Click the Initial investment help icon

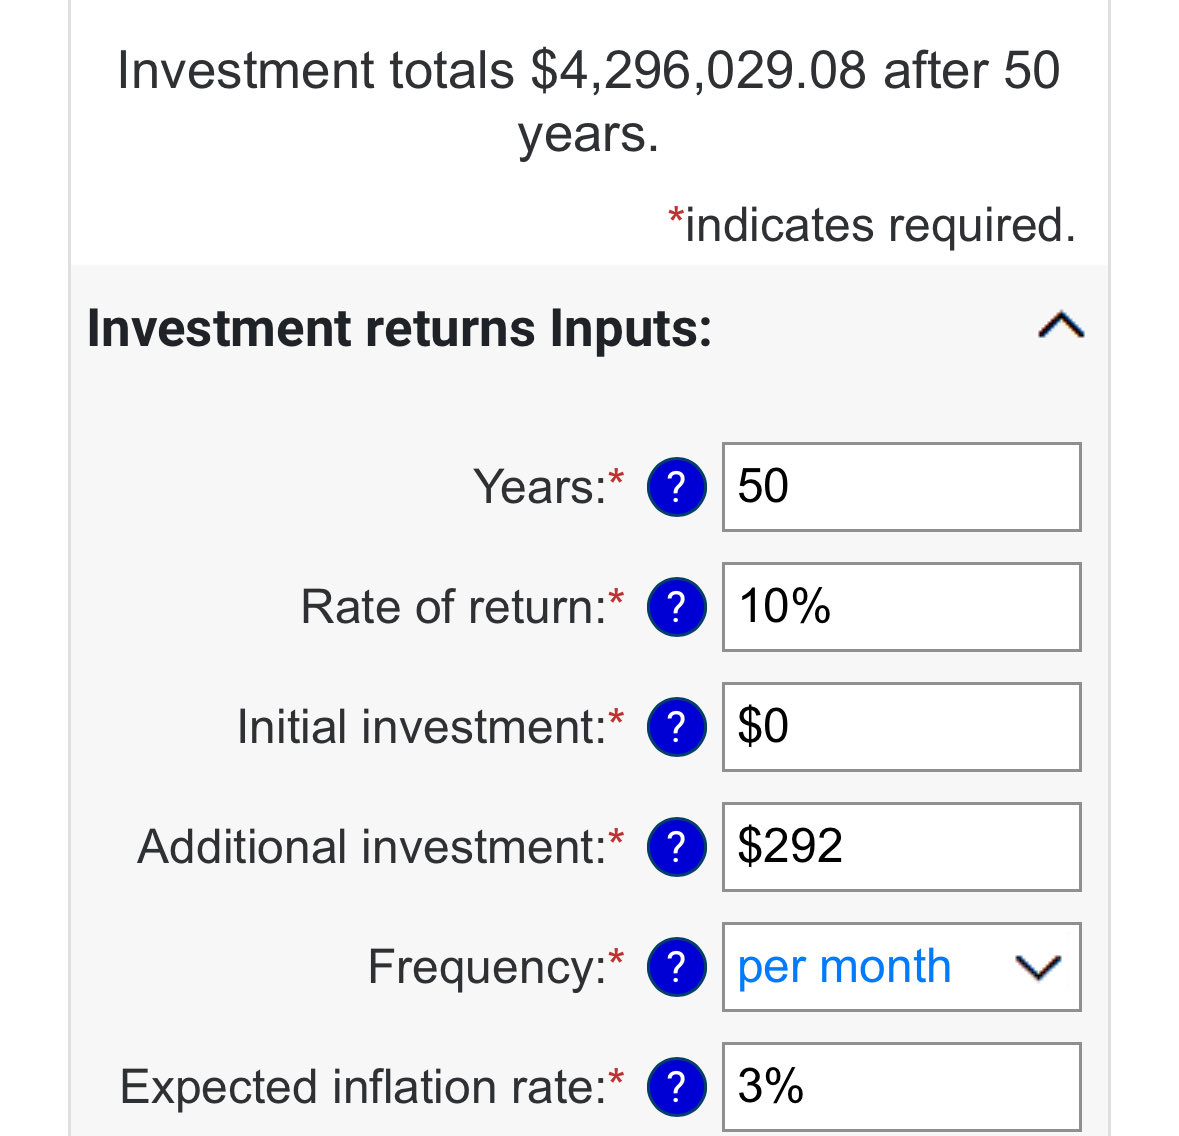[677, 727]
